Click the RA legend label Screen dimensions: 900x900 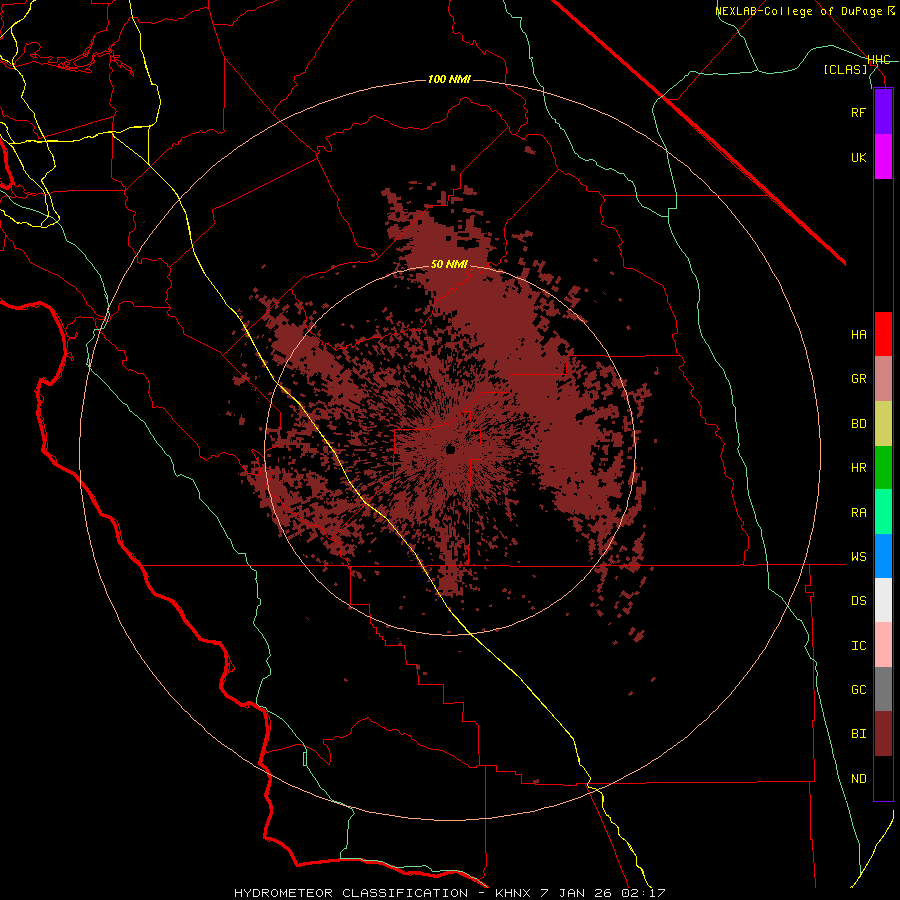pos(858,513)
